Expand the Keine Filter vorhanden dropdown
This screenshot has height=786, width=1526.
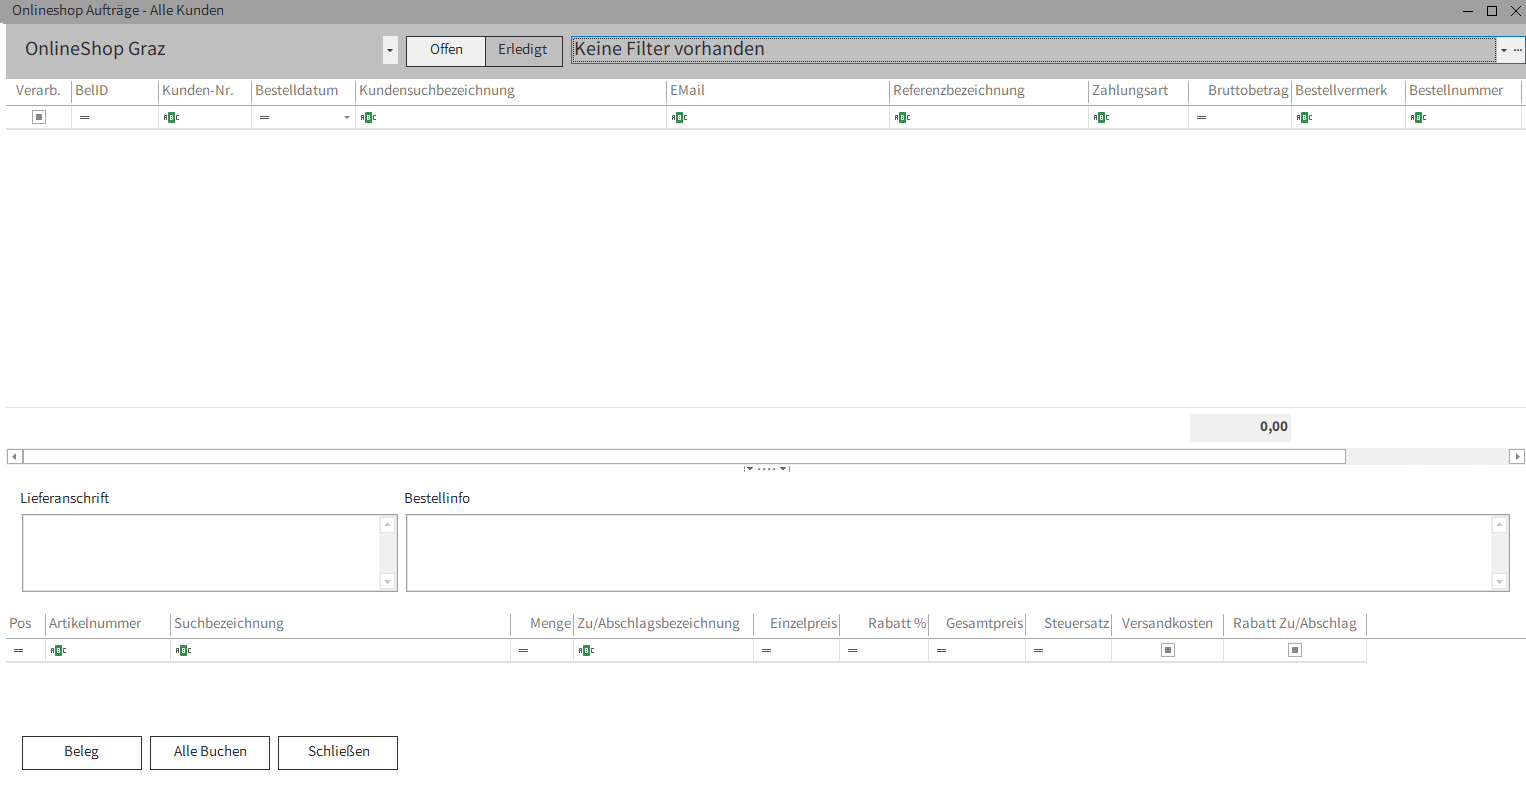coord(1503,50)
